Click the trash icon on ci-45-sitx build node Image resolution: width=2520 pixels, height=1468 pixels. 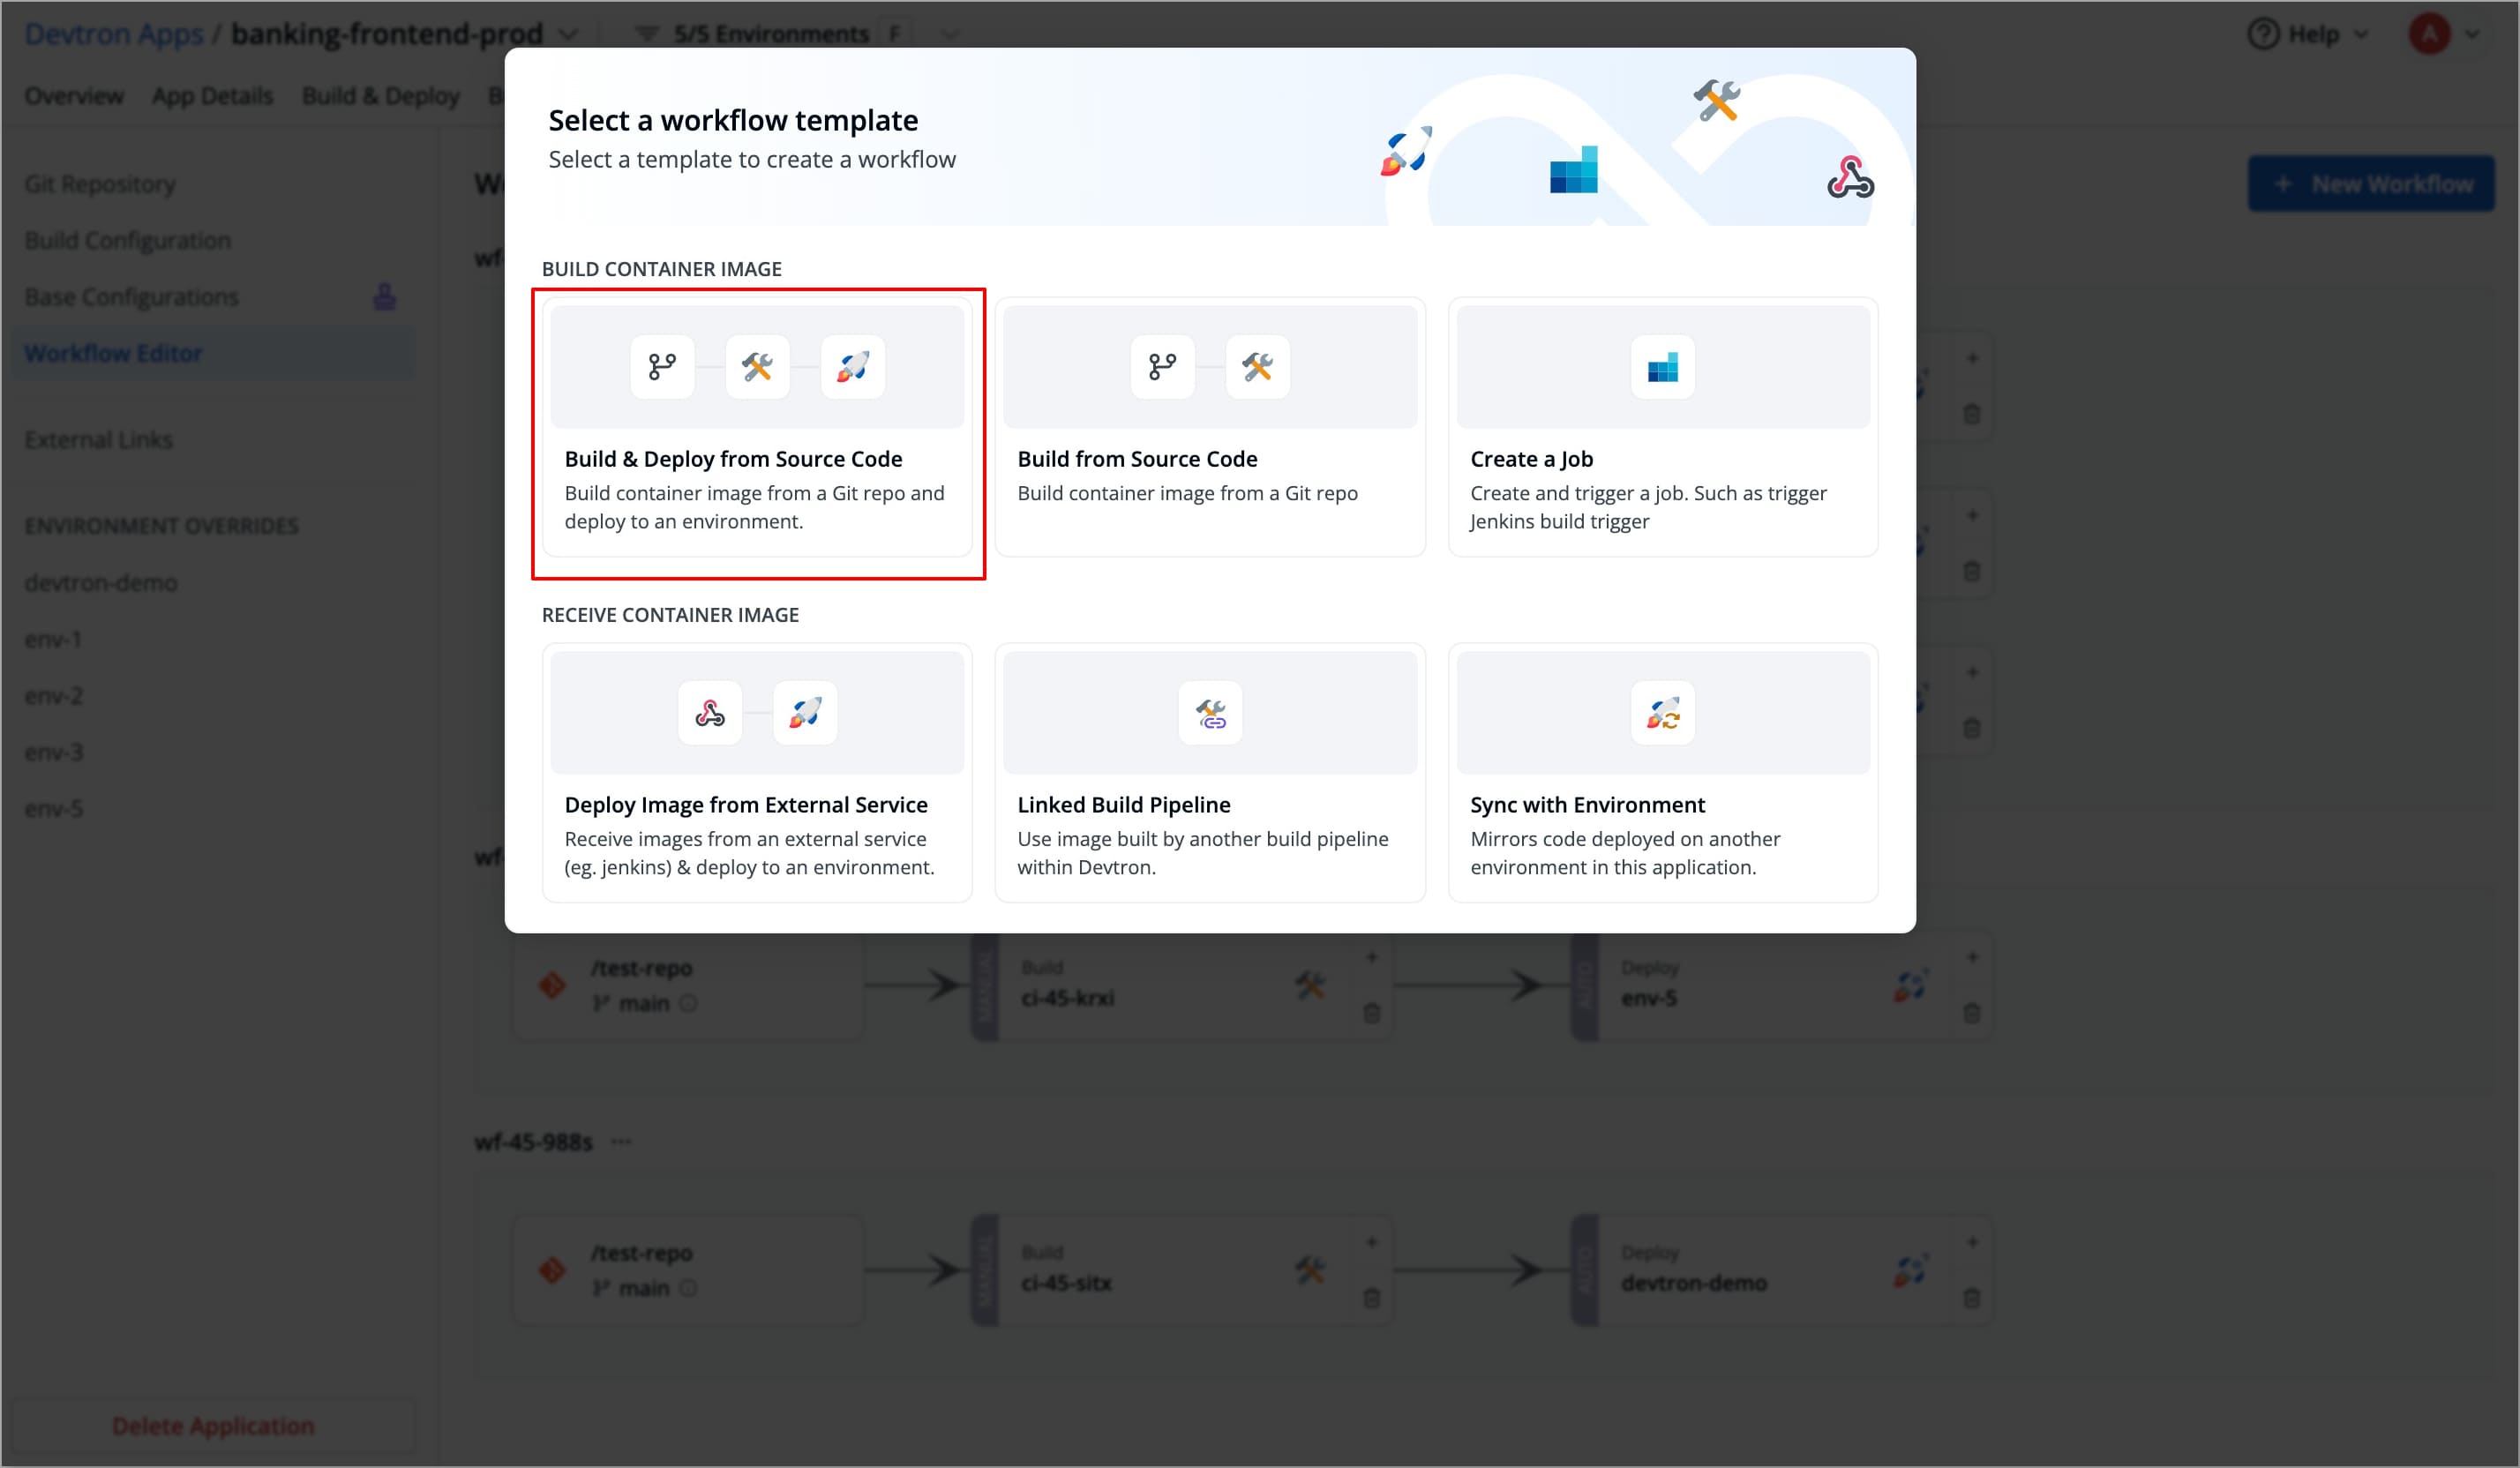[1371, 1299]
